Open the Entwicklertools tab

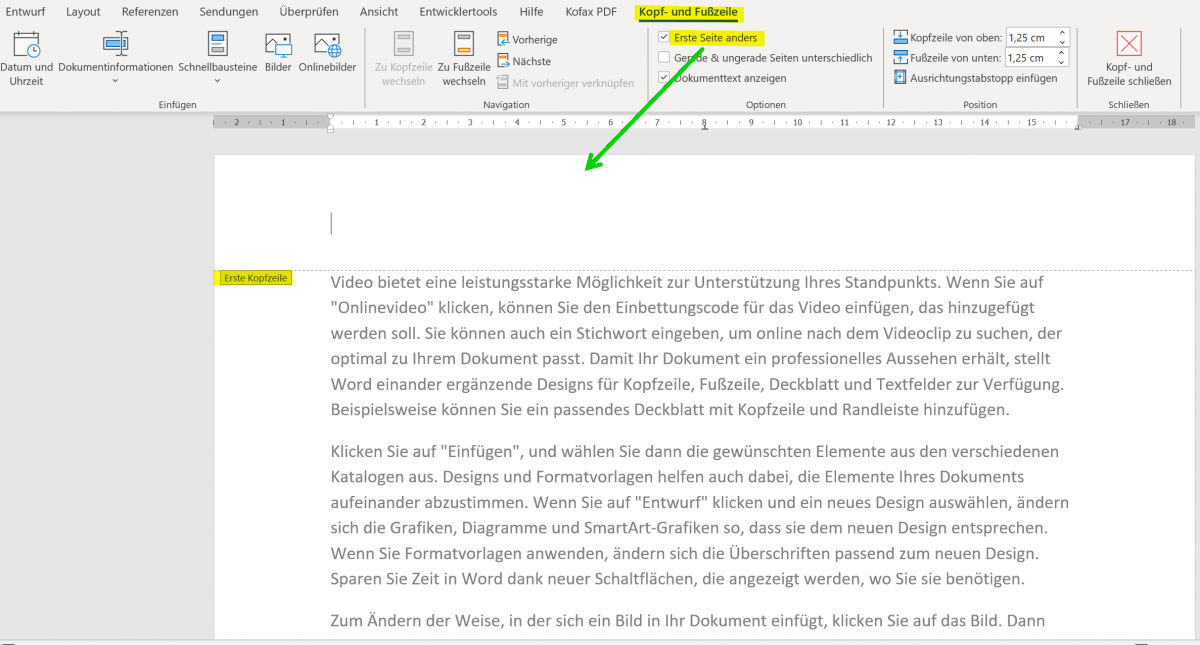458,12
